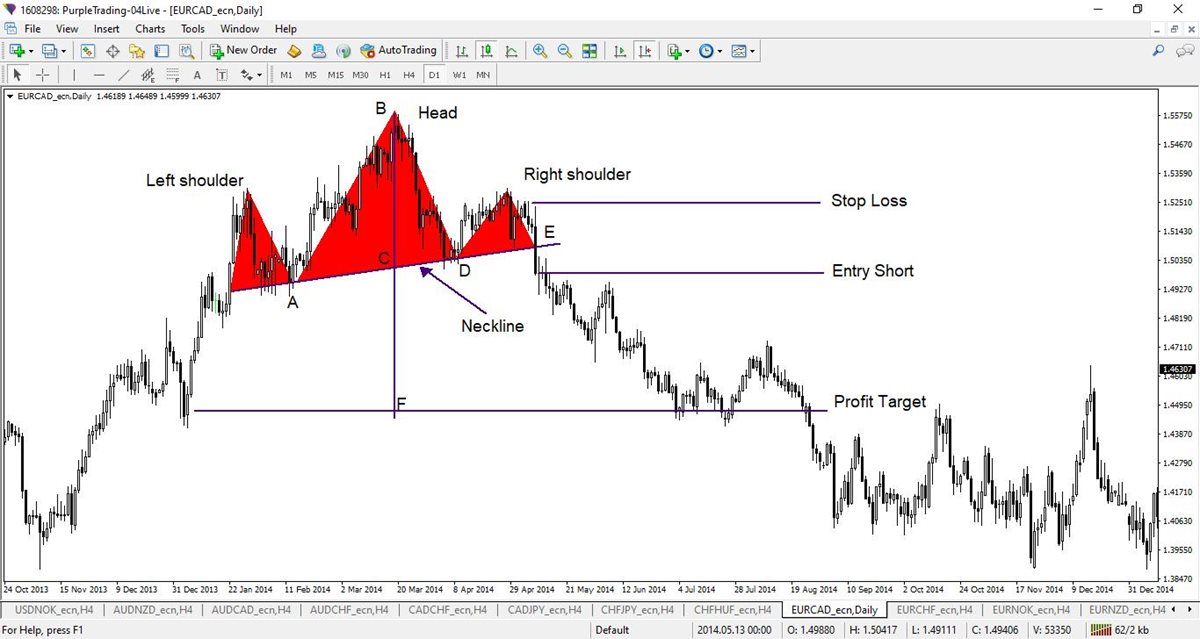This screenshot has width=1200, height=639.
Task: Tile windows with the grid icon
Action: coord(589,50)
